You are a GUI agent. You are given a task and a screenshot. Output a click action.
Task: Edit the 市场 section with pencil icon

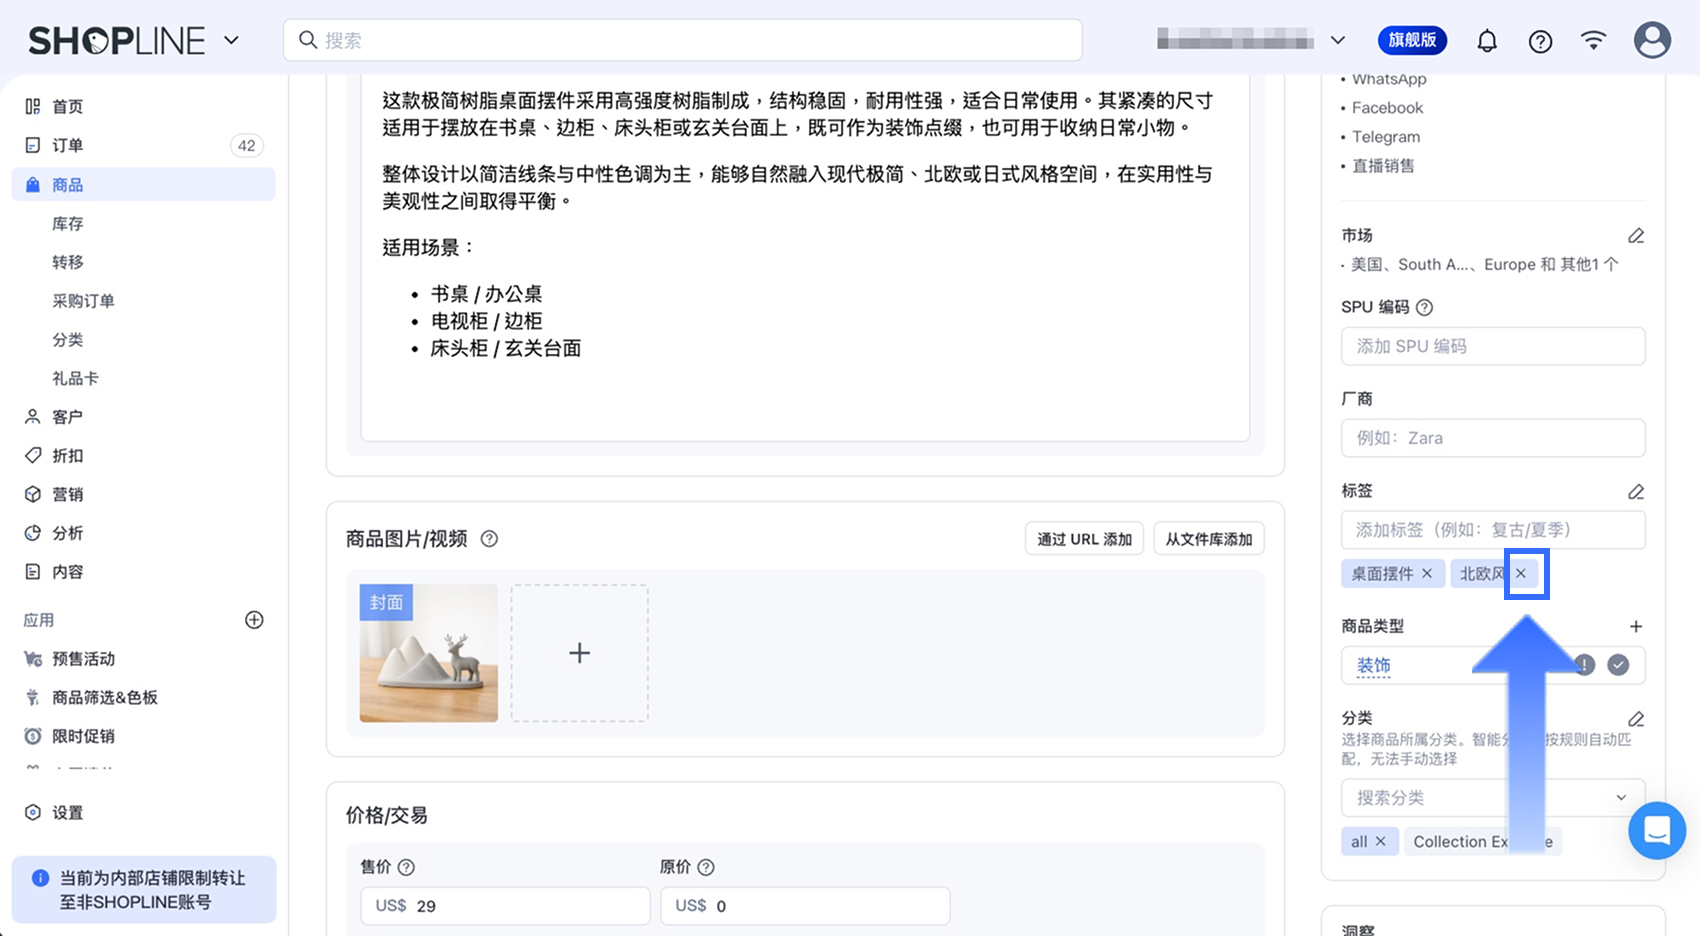pos(1636,236)
